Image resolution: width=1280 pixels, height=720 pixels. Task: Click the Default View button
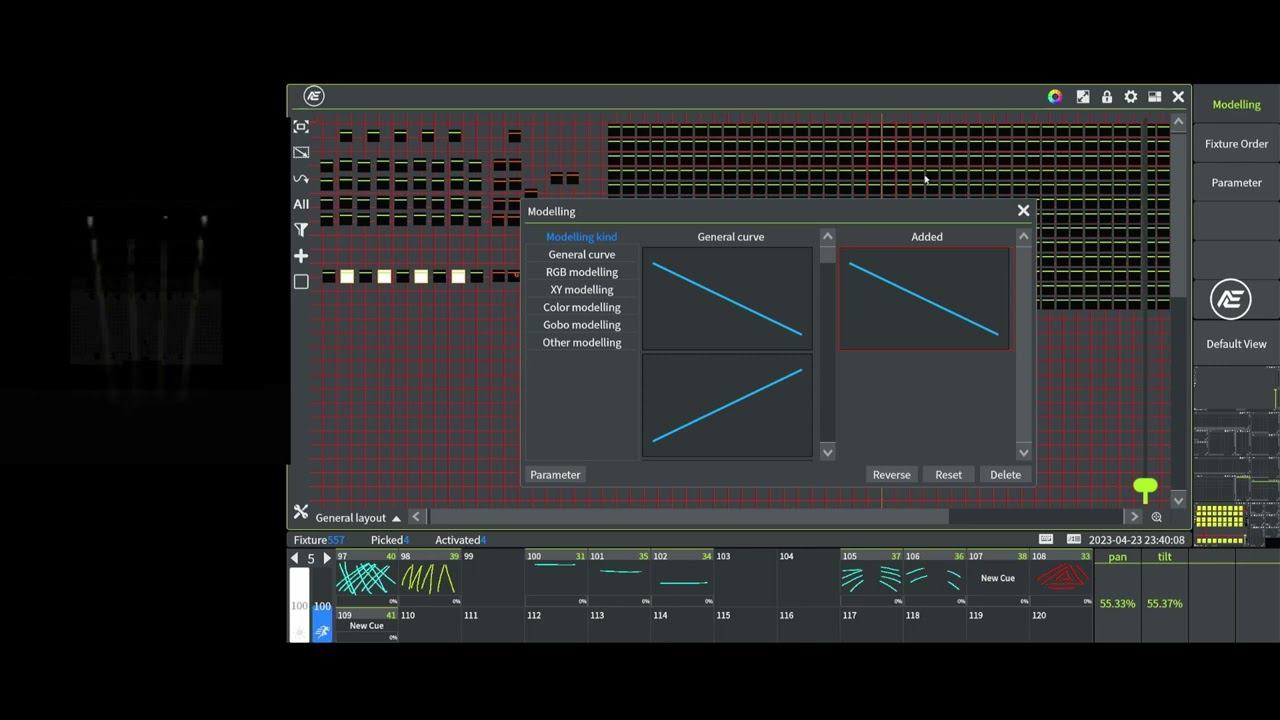pos(1236,344)
